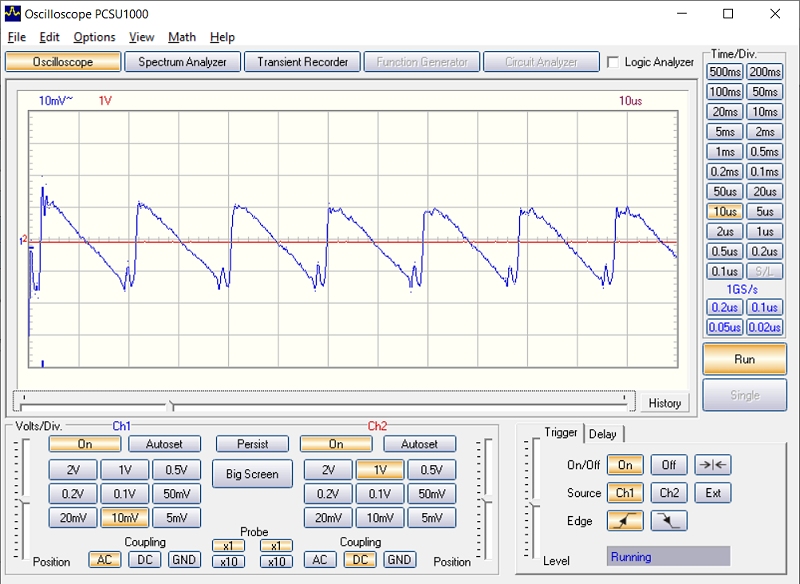The width and height of the screenshot is (800, 584).
Task: Set Ch2 coupling to AC
Action: coord(319,560)
